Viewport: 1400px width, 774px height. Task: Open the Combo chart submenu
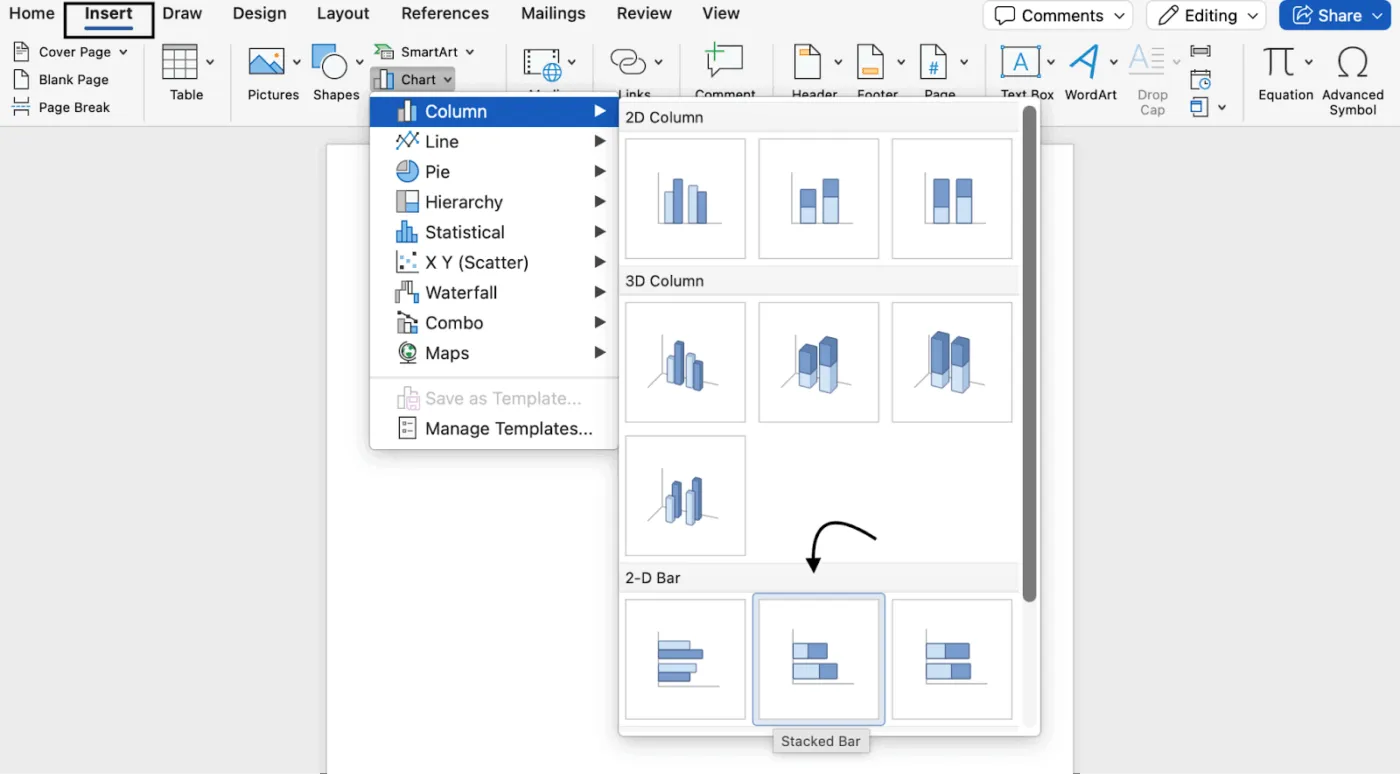(x=494, y=323)
